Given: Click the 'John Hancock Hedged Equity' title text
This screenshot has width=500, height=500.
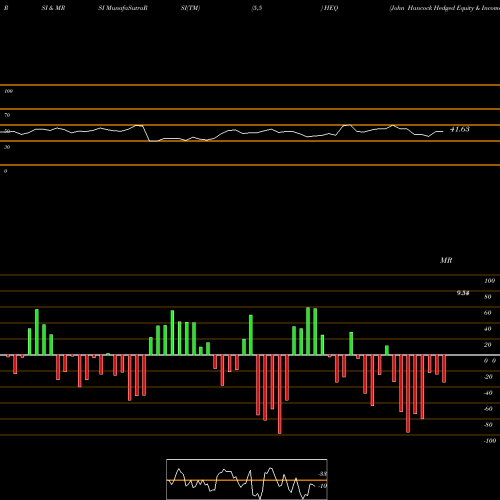Looking at the screenshot, I should (x=432, y=8).
